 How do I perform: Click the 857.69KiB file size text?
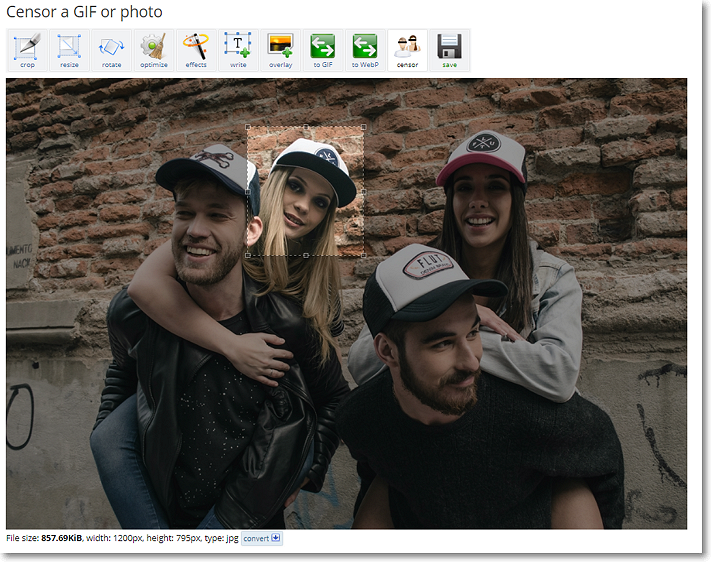coord(62,538)
